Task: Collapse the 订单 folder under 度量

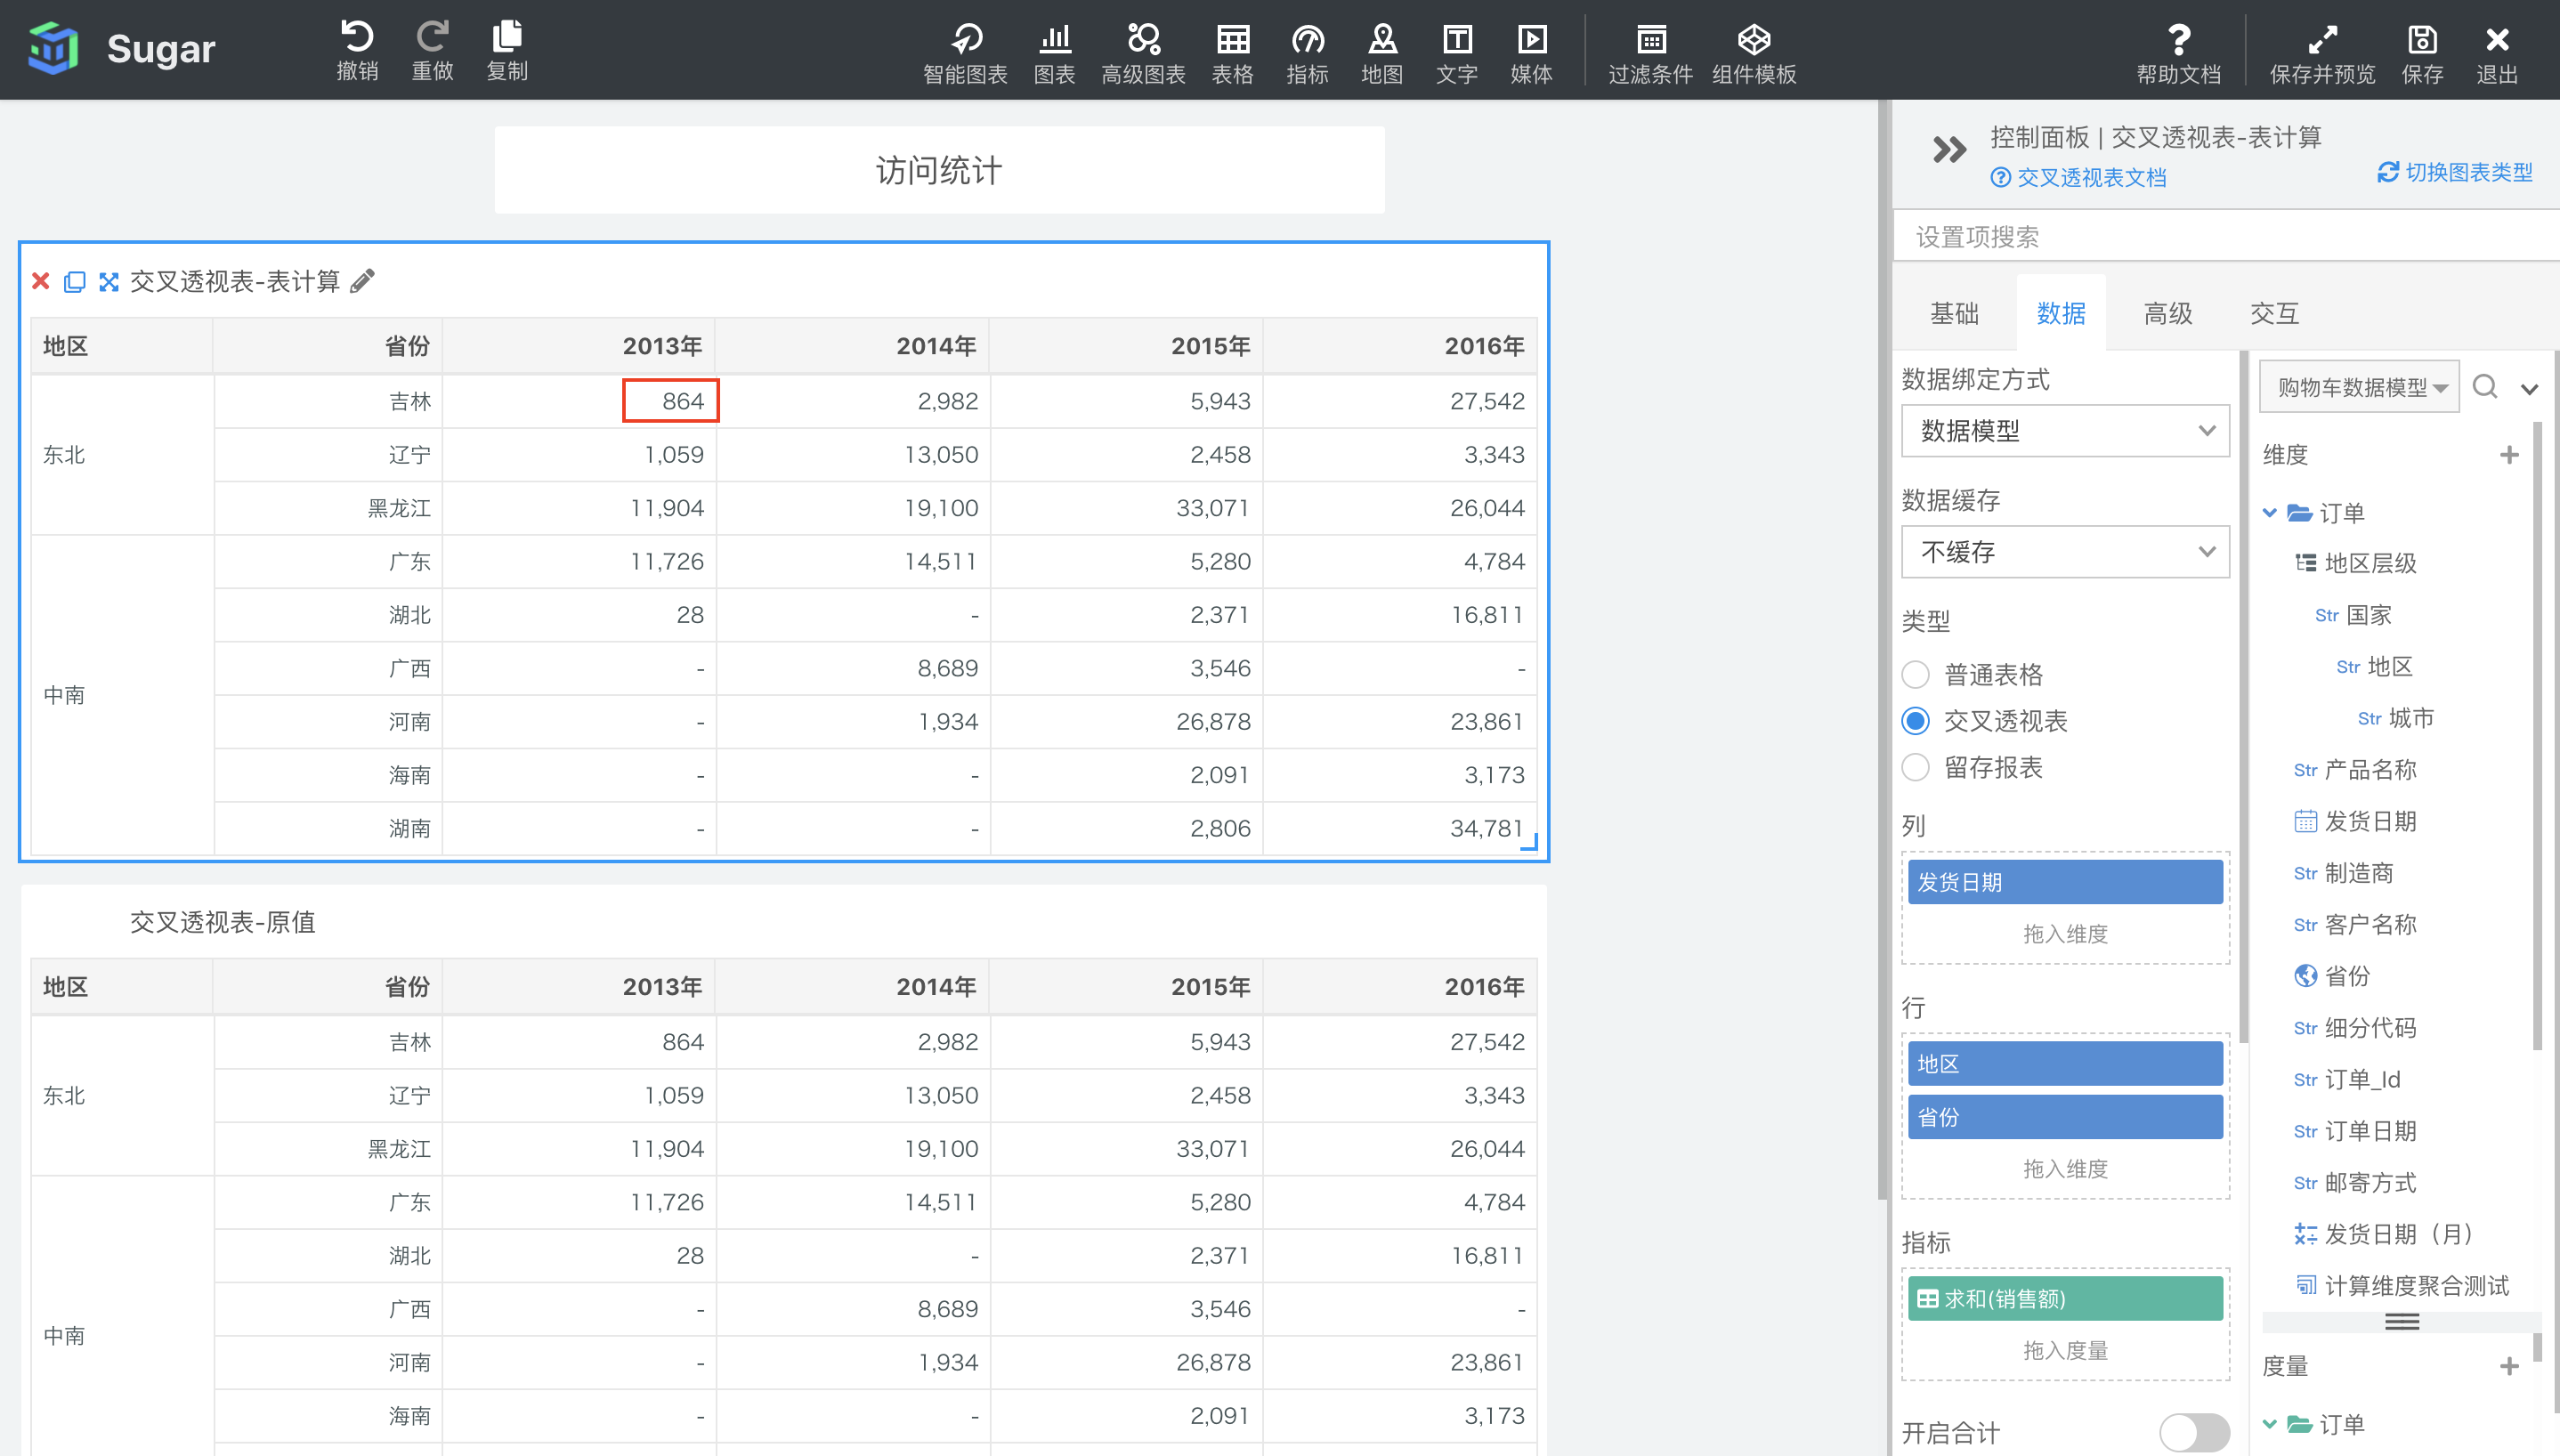Action: click(2269, 1424)
